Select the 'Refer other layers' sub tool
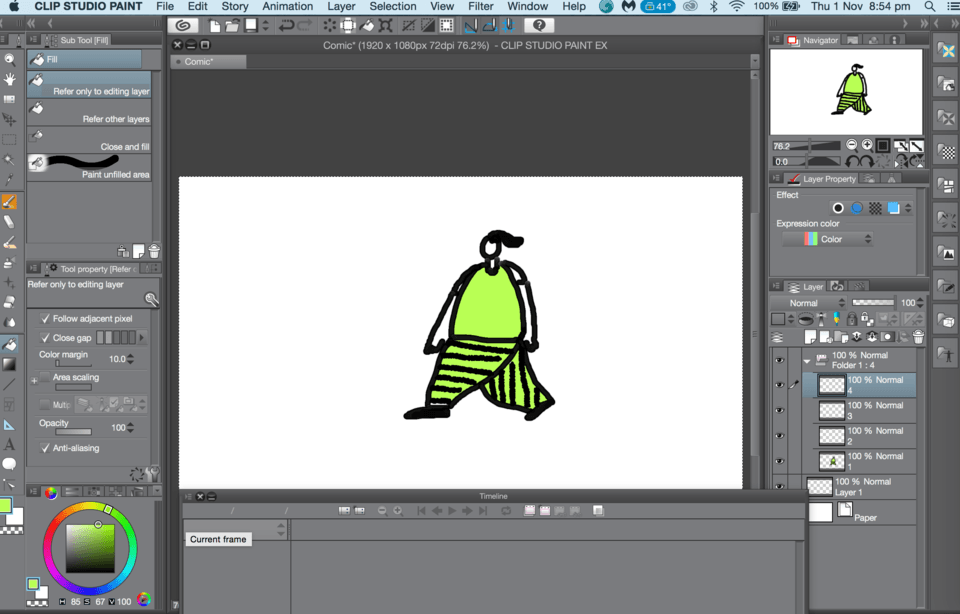 pyautogui.click(x=90, y=113)
